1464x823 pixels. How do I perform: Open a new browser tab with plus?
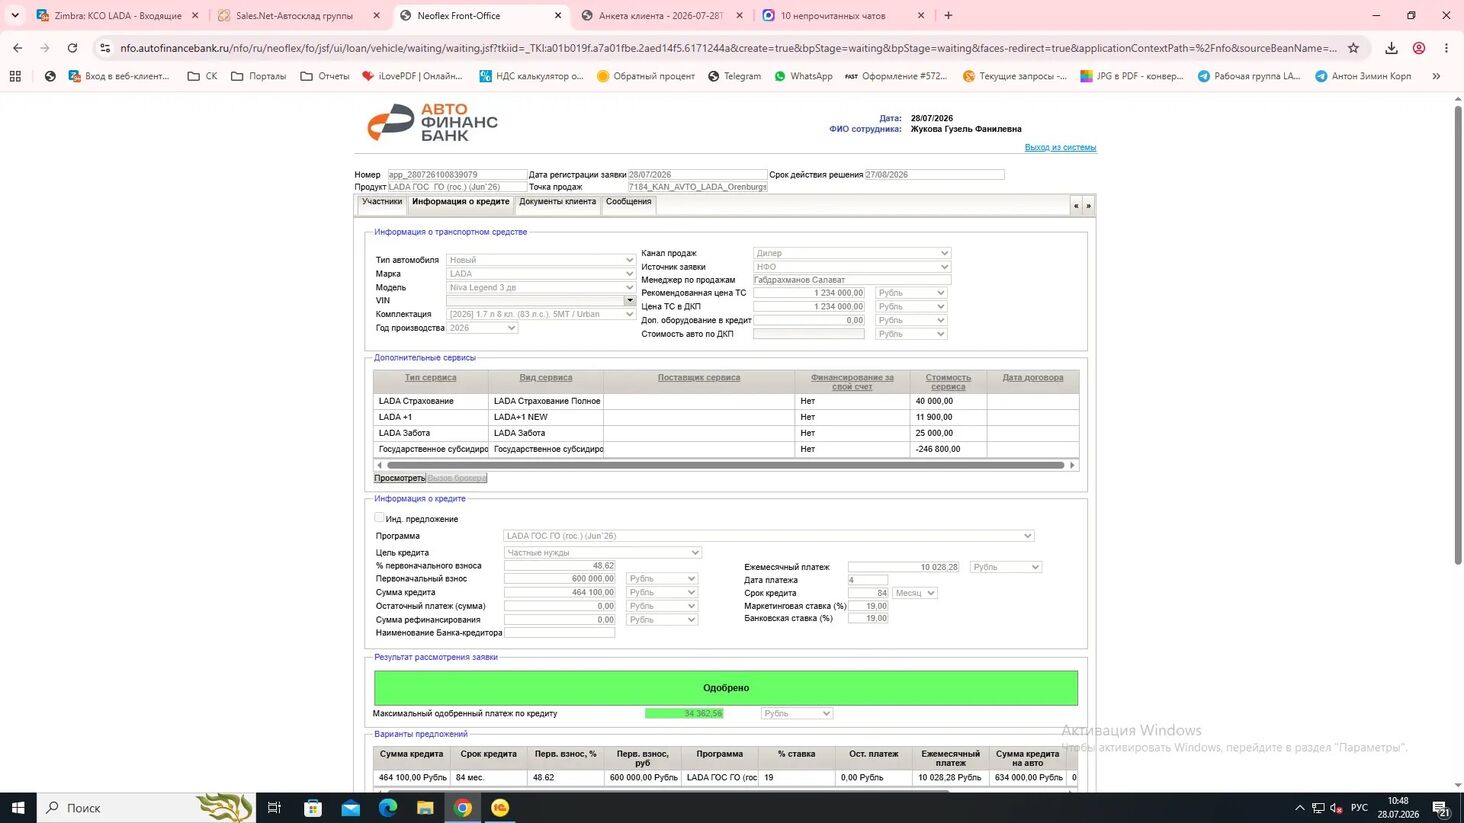tap(948, 15)
